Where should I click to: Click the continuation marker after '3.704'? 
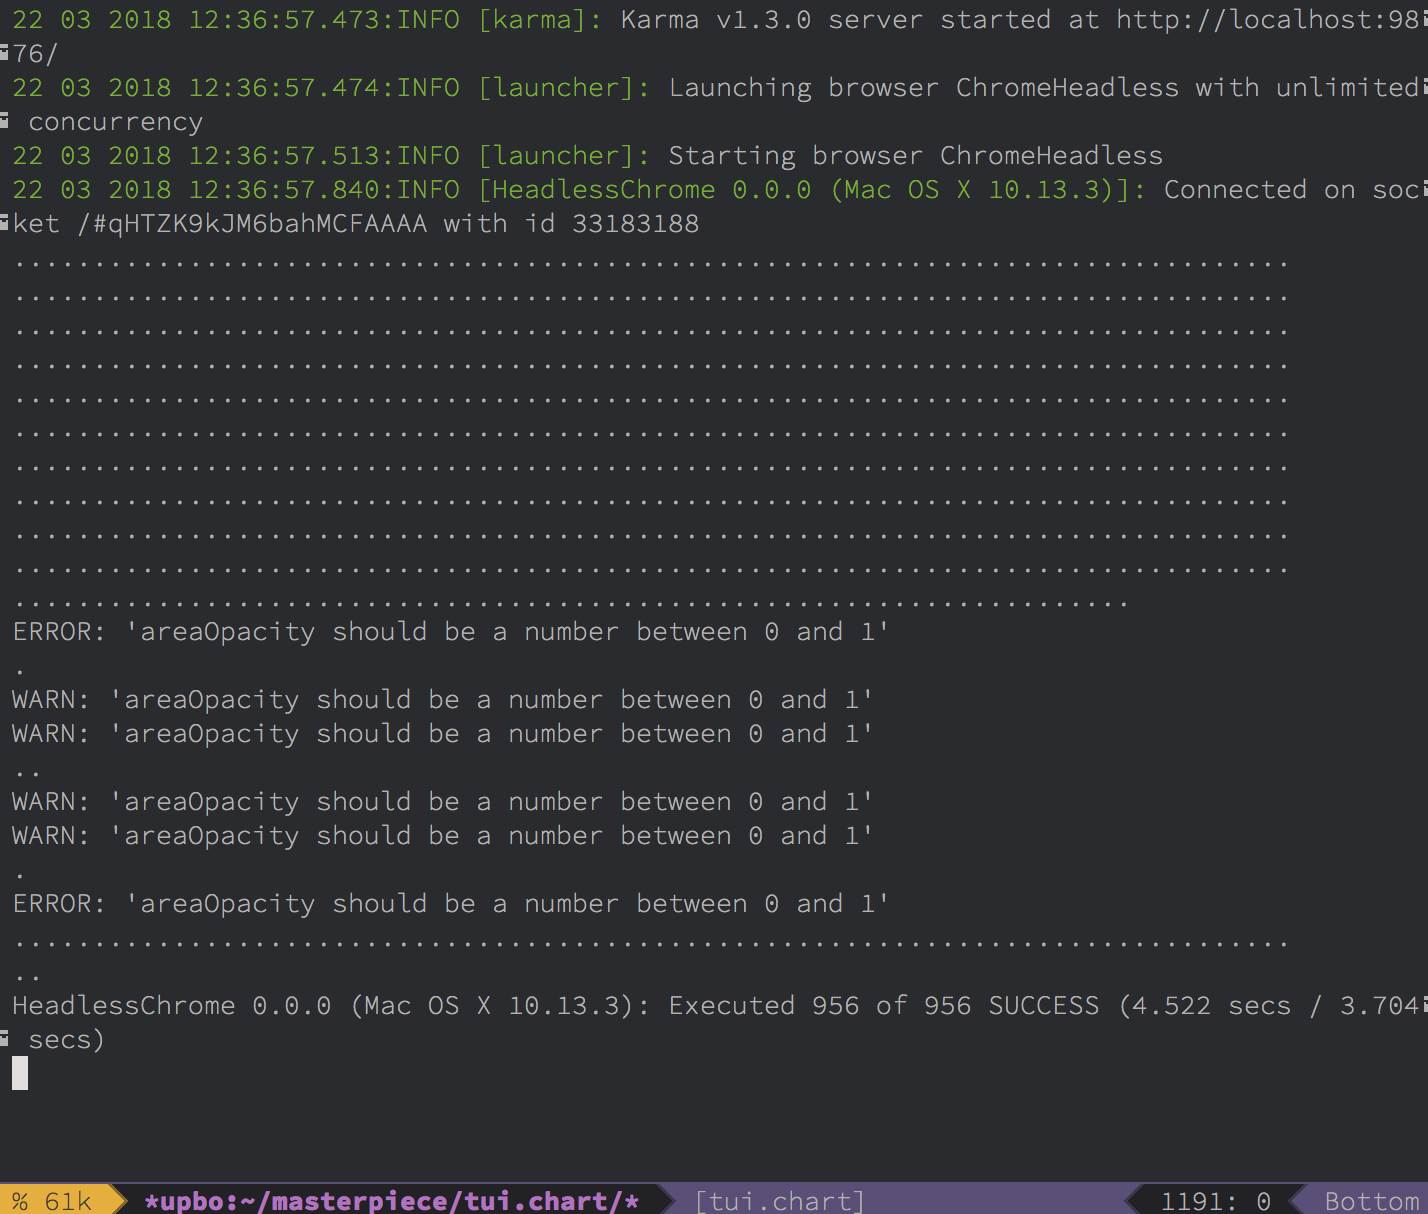tap(1424, 1006)
